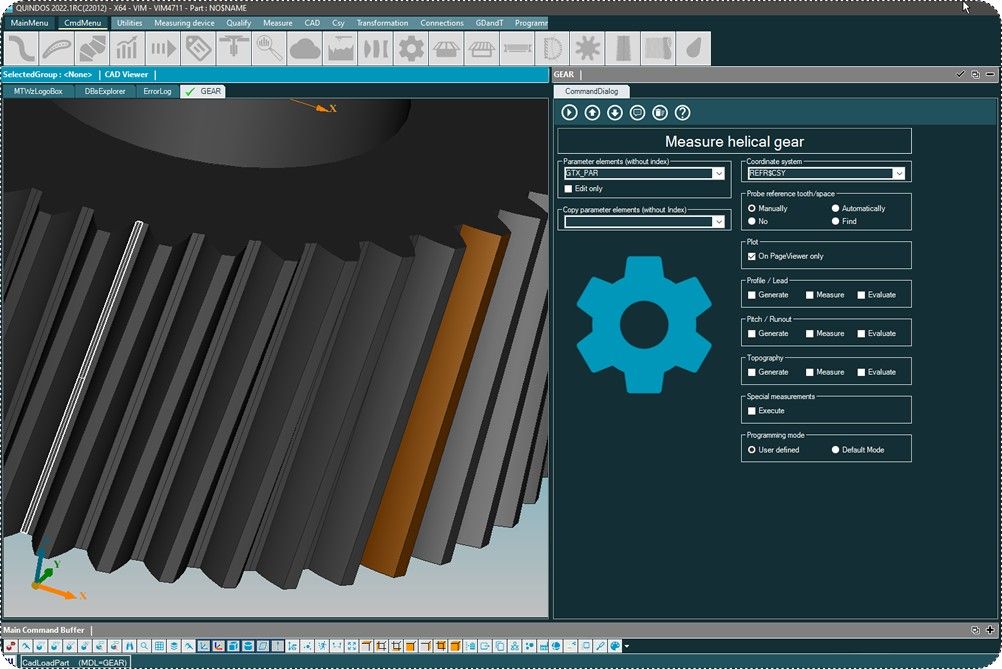The image size is (1002, 669).
Task: Select the white outlined tooth edge
Action: tap(82, 377)
